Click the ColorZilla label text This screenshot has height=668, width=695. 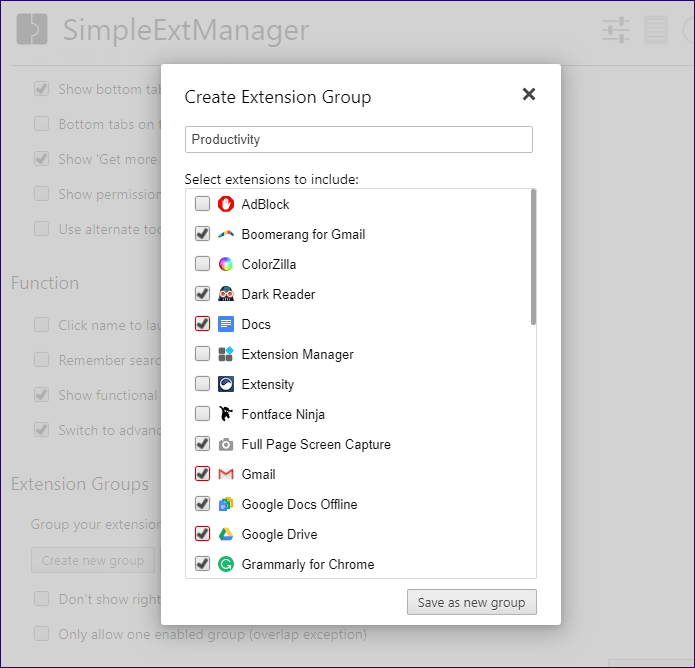[x=269, y=264]
